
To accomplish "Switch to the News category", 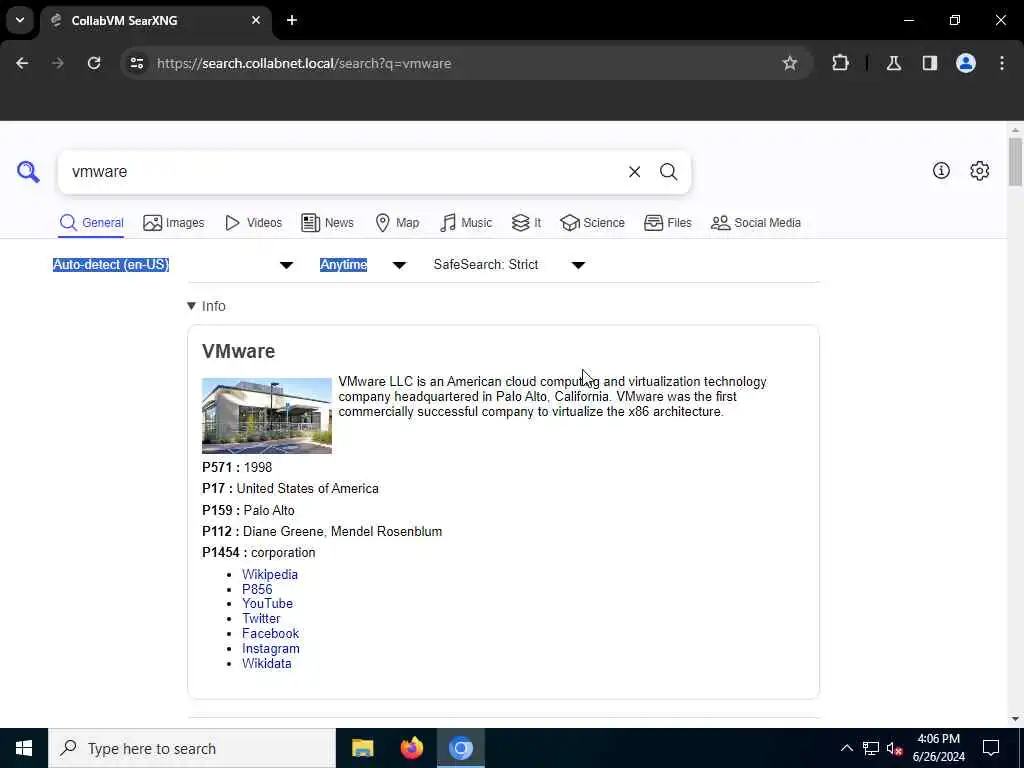I will click(327, 223).
